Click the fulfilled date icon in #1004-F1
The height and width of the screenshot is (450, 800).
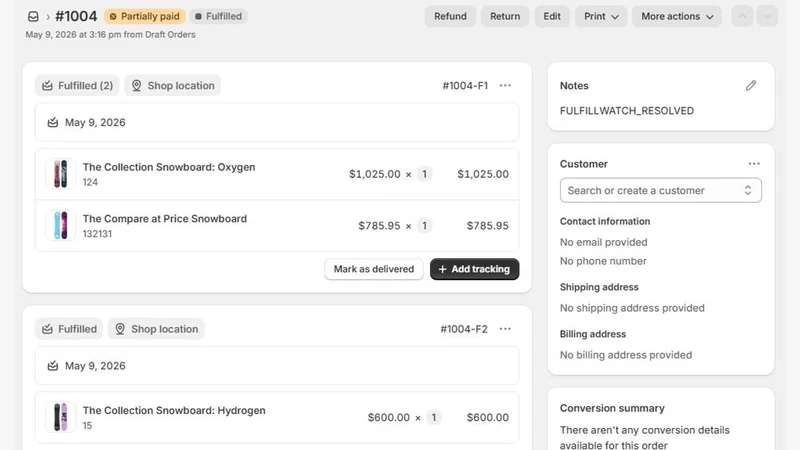click(x=53, y=122)
